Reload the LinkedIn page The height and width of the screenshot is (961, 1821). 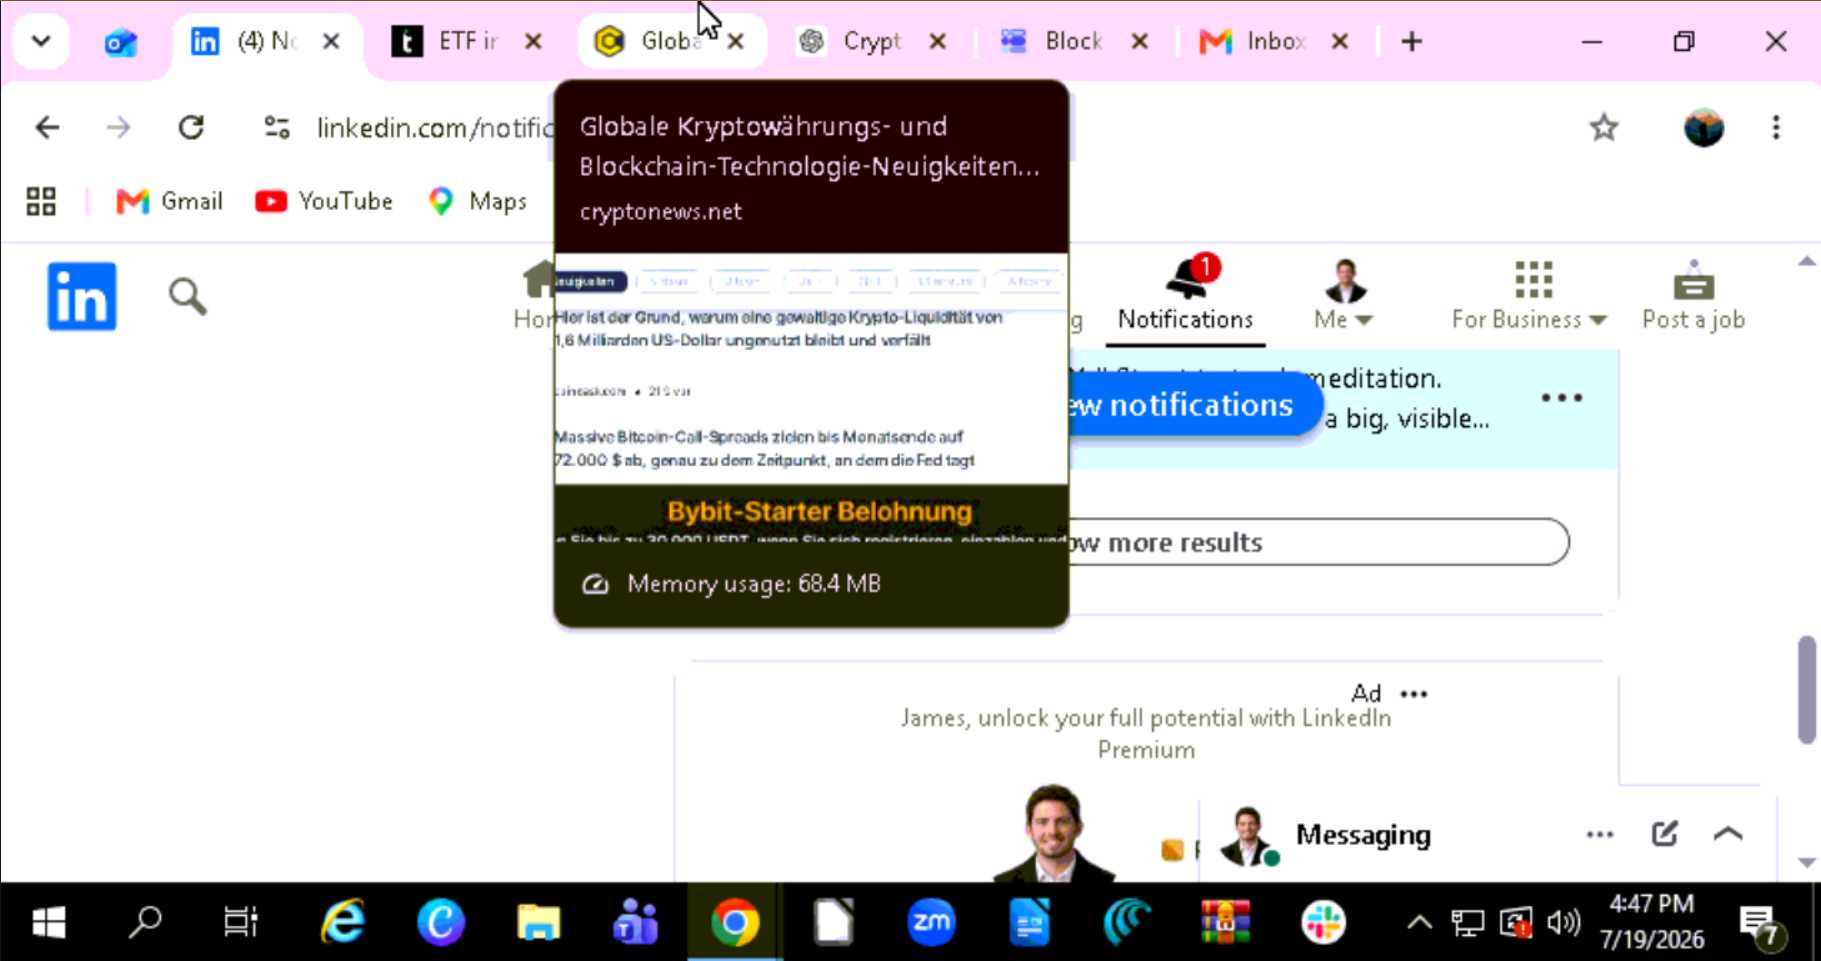tap(191, 128)
